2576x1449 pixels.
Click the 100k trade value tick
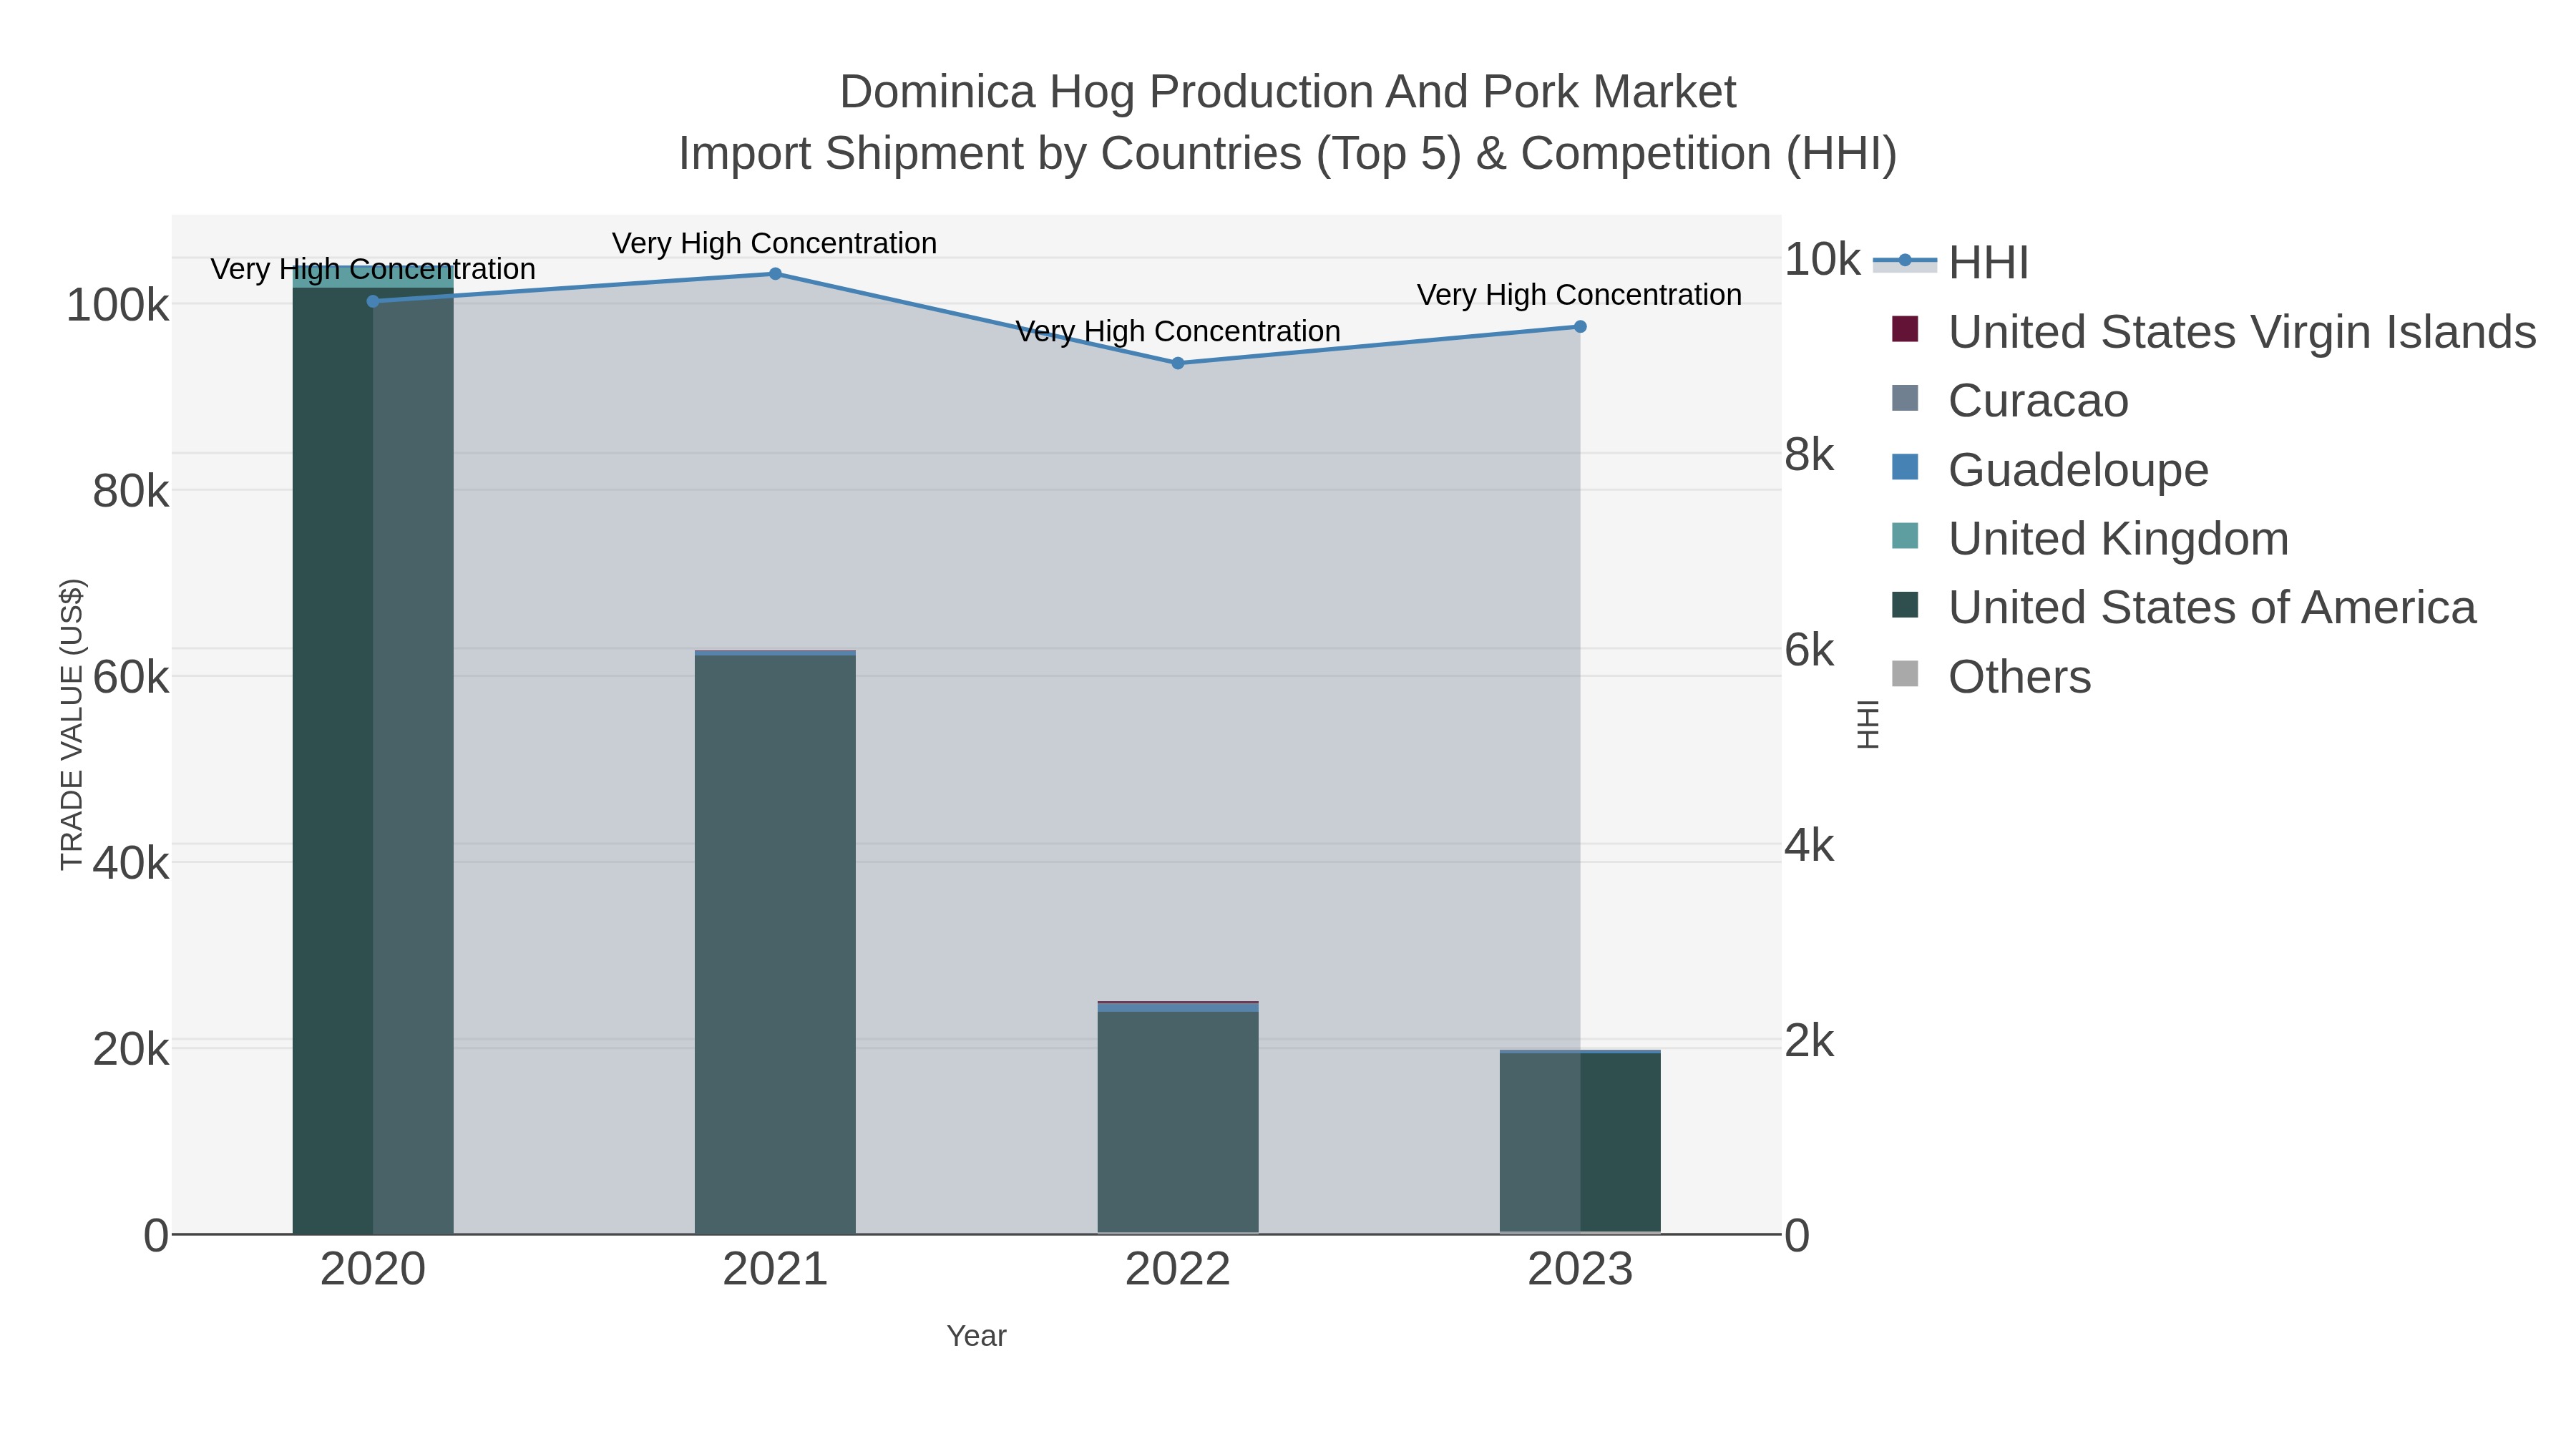pos(117,305)
